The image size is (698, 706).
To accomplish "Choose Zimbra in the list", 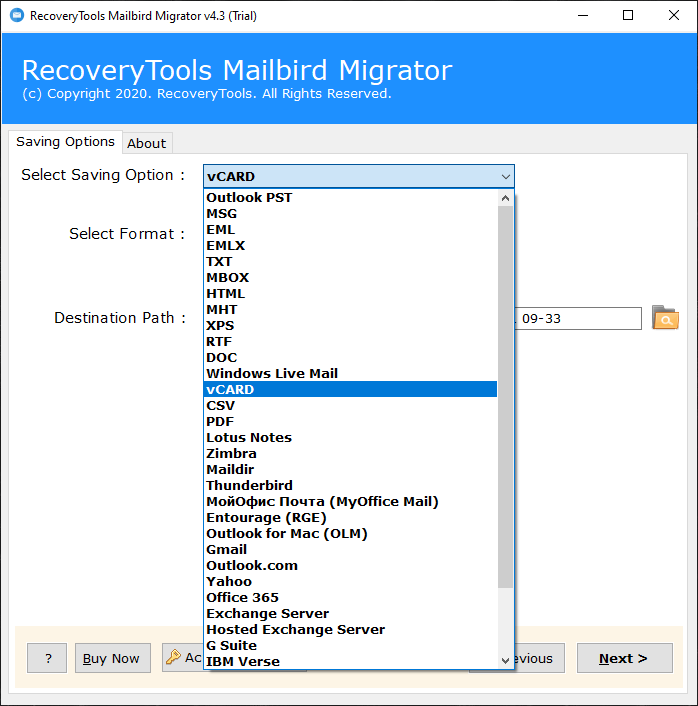I will 350,453.
